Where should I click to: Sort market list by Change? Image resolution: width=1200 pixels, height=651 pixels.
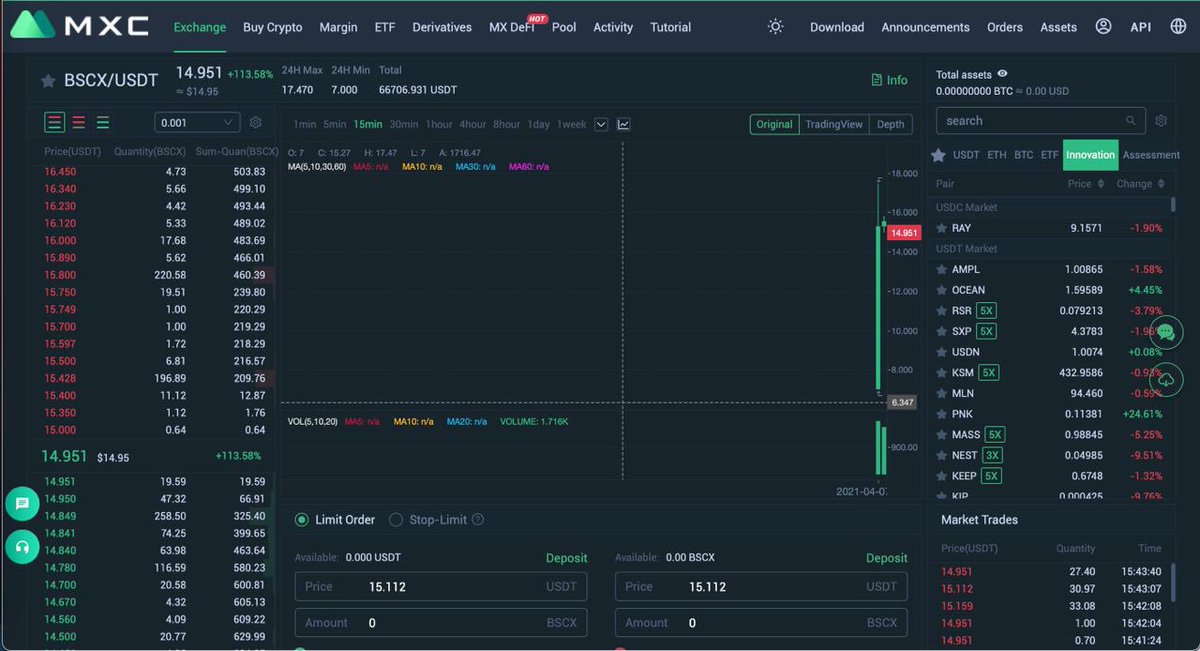click(x=1140, y=184)
